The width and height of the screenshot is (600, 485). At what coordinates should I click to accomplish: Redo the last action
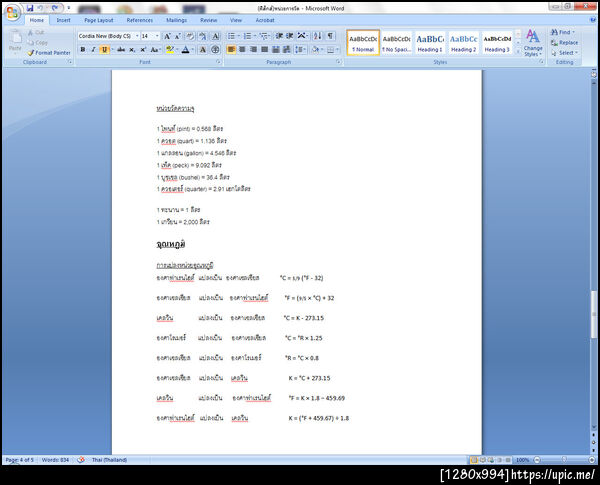click(55, 8)
